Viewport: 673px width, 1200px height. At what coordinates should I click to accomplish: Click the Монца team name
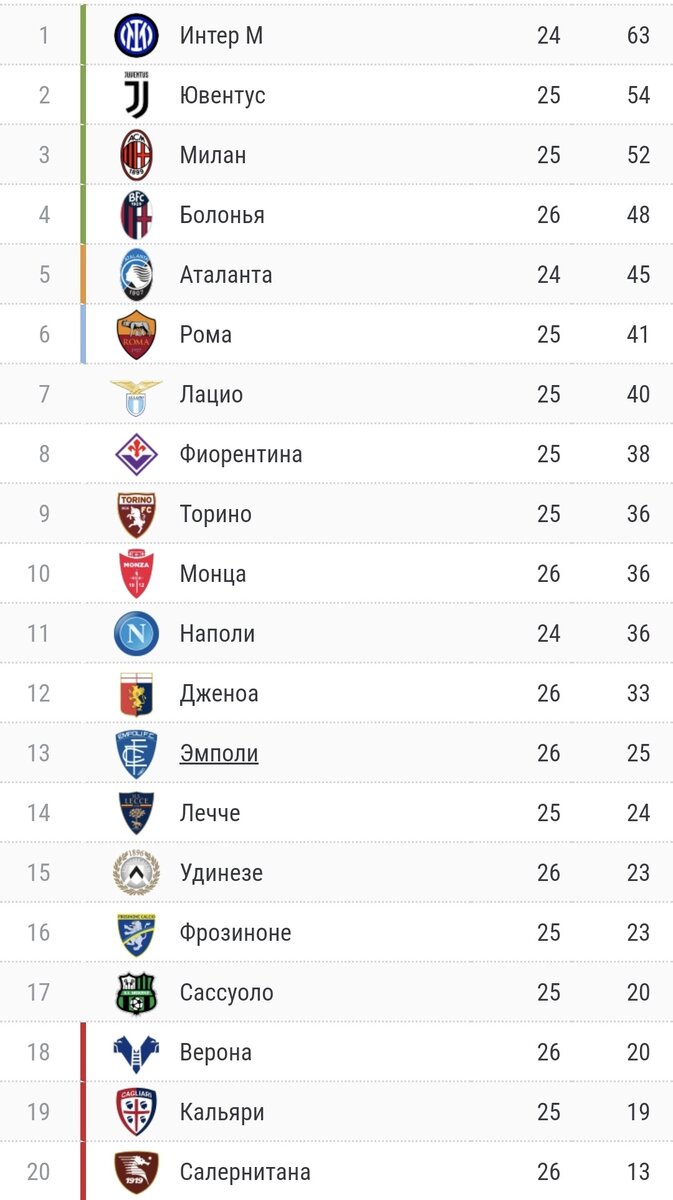click(213, 574)
